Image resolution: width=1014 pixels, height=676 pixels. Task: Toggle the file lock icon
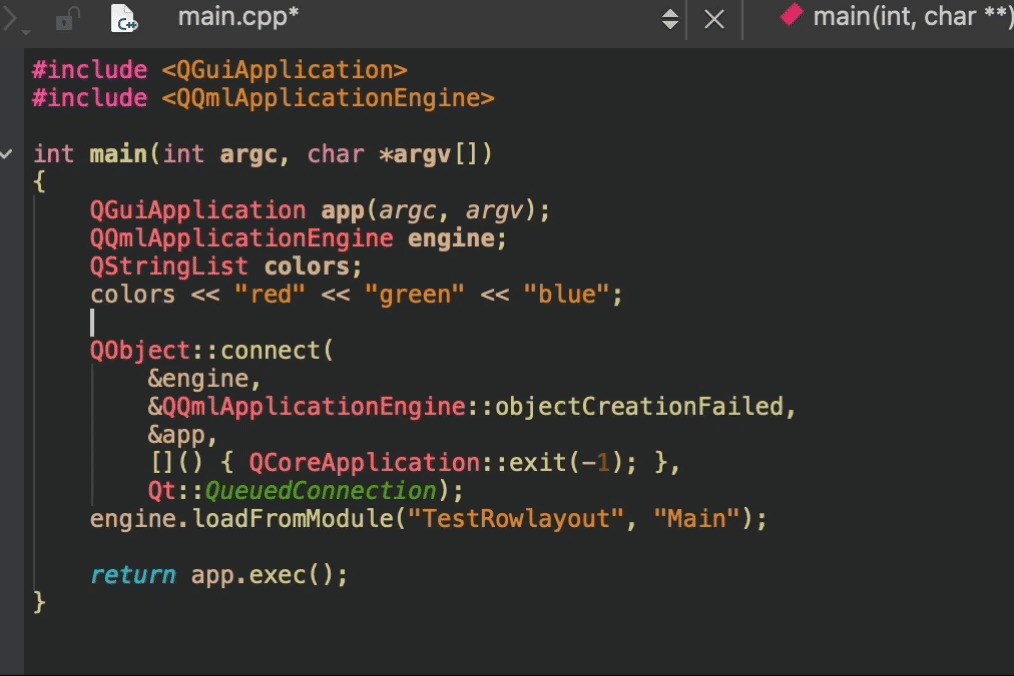click(67, 19)
